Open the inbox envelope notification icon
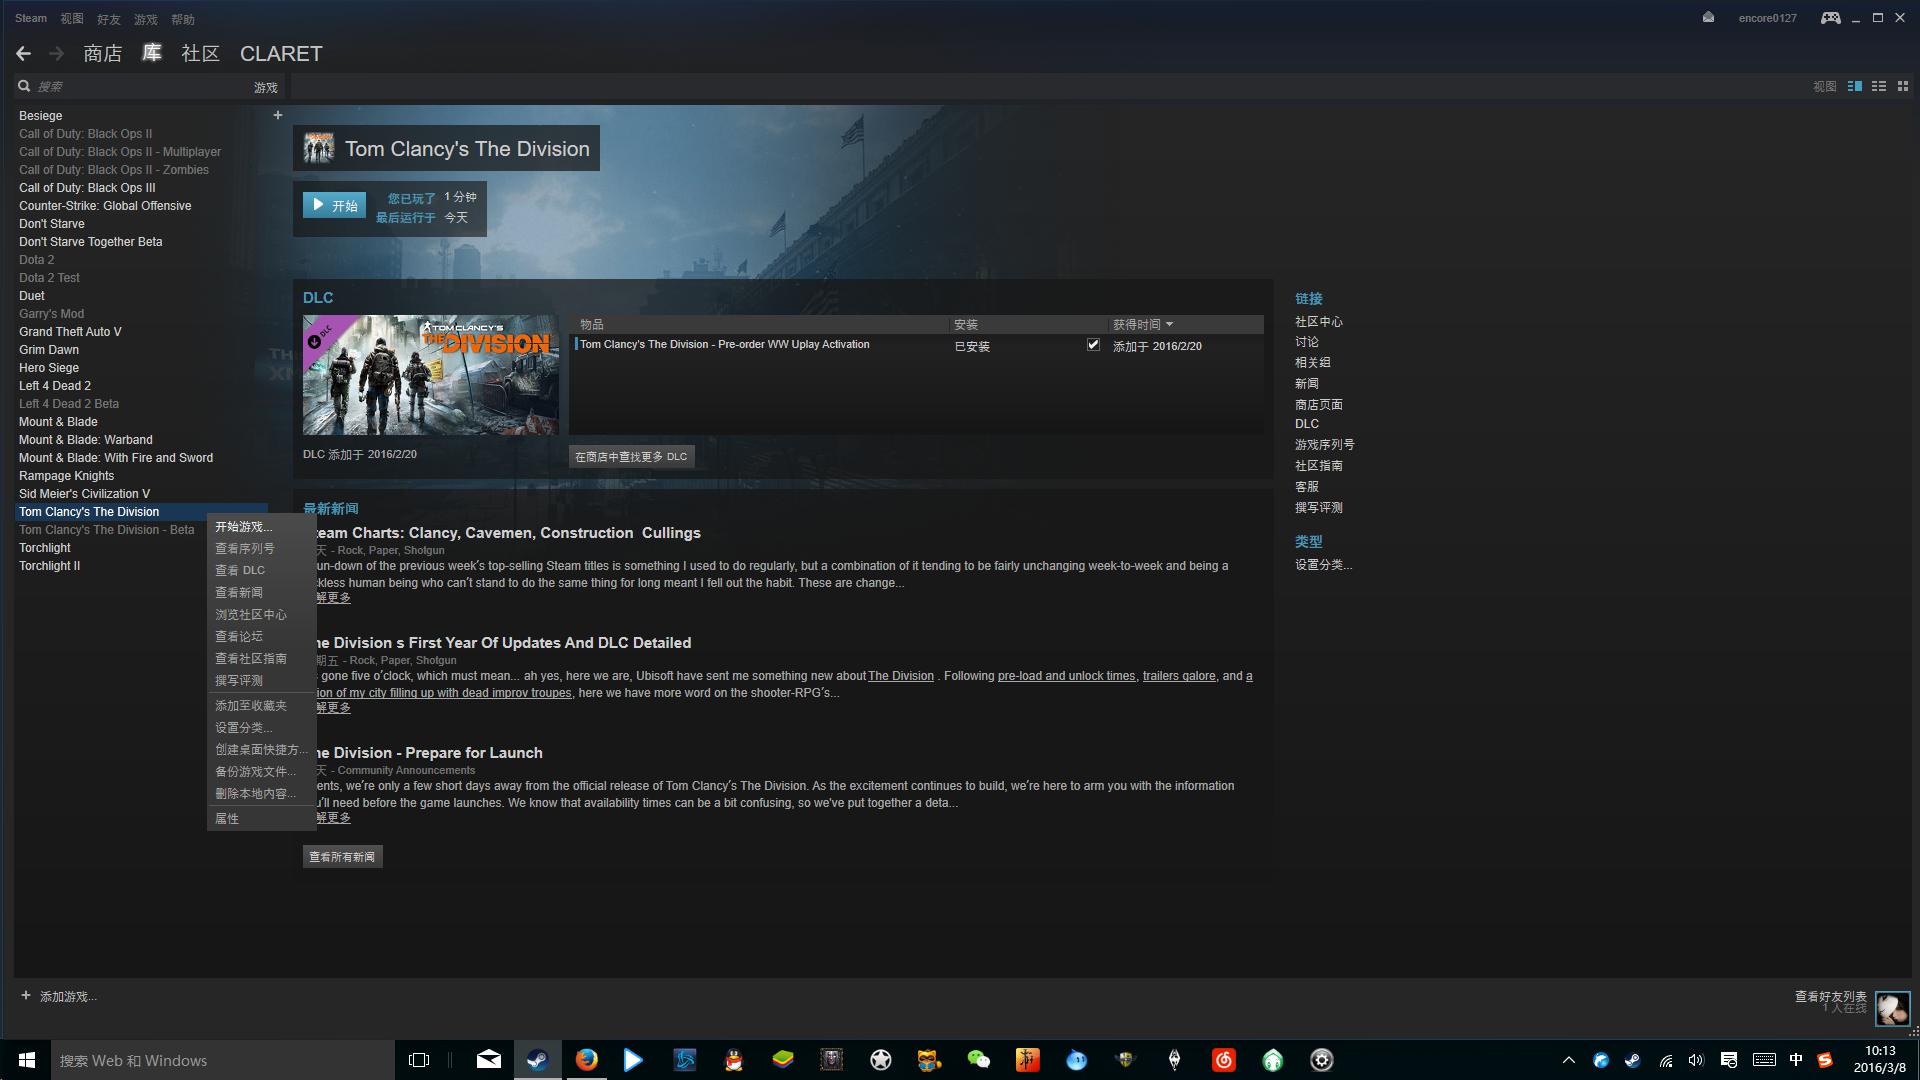Image resolution: width=1920 pixels, height=1080 pixels. point(1708,18)
